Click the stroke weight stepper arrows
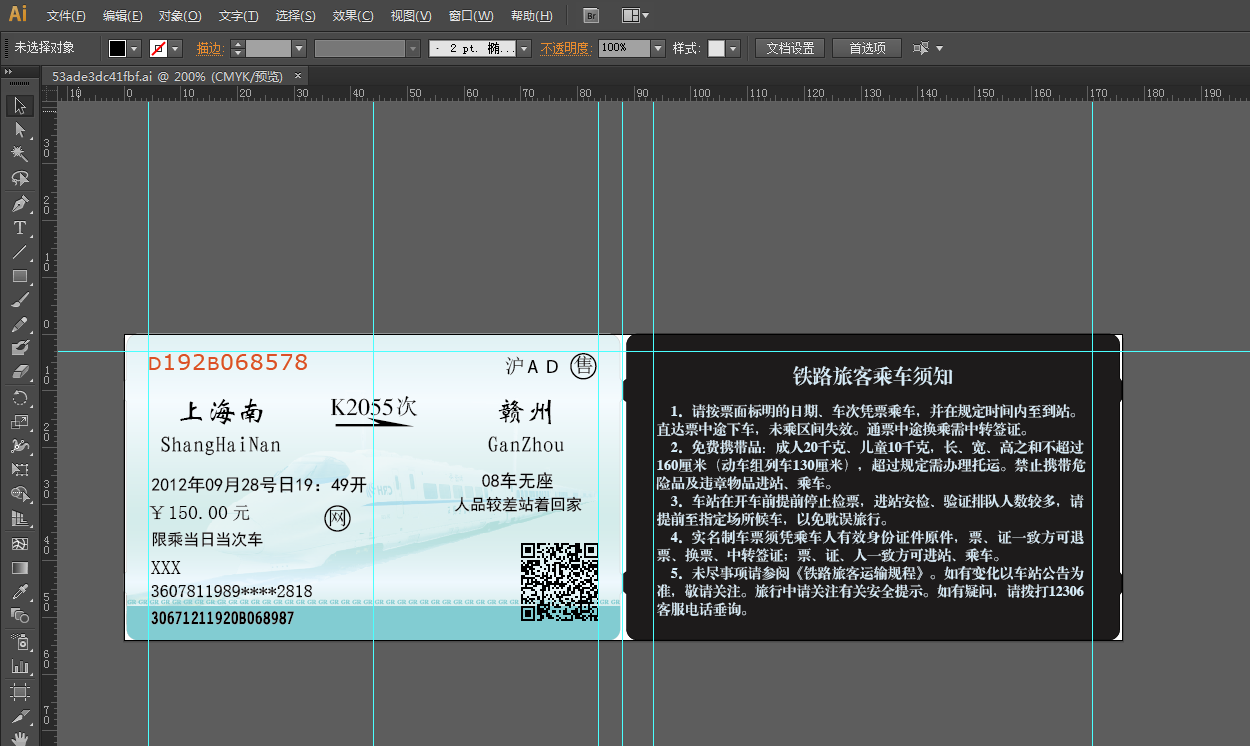This screenshot has height=746, width=1250. click(x=237, y=48)
